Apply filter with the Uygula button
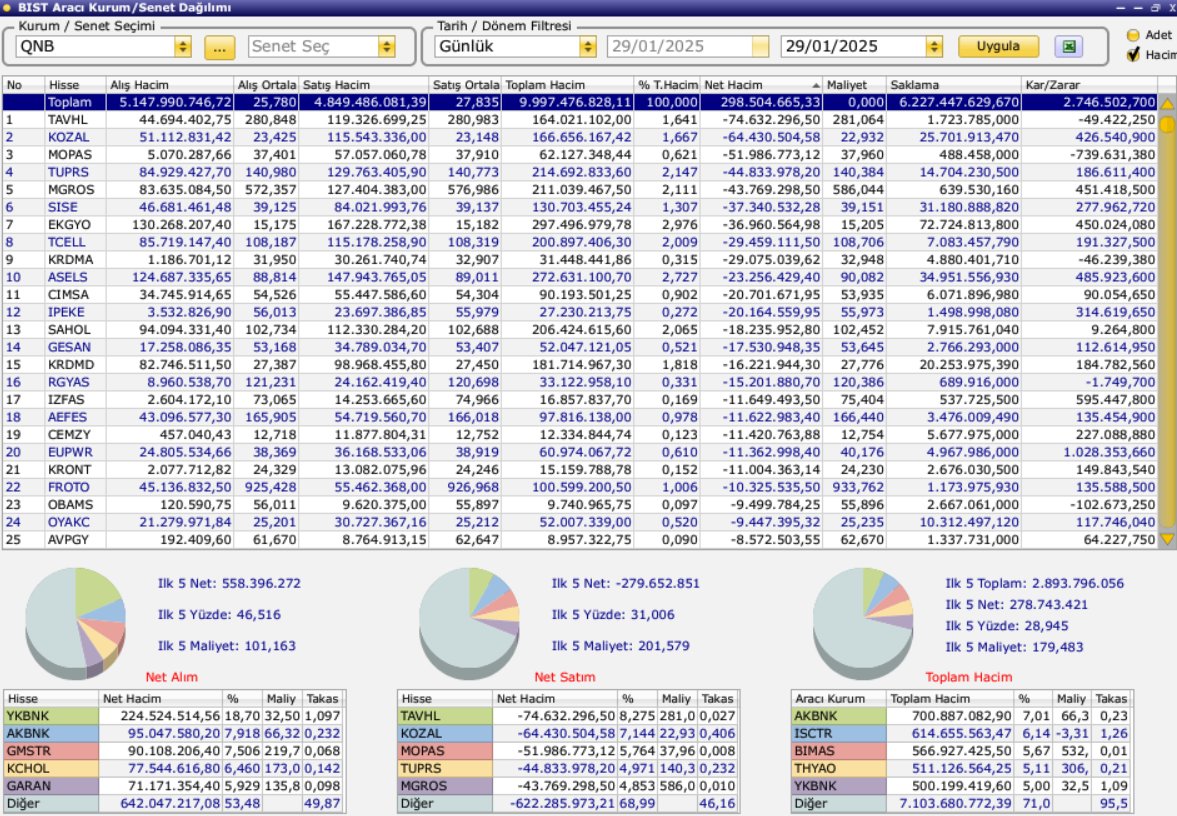Screen dimensions: 1177x816 [x=998, y=47]
